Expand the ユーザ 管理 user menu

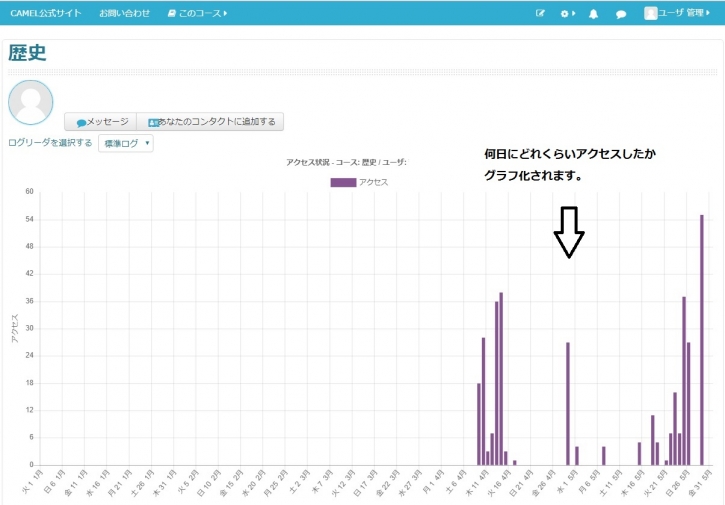click(684, 13)
